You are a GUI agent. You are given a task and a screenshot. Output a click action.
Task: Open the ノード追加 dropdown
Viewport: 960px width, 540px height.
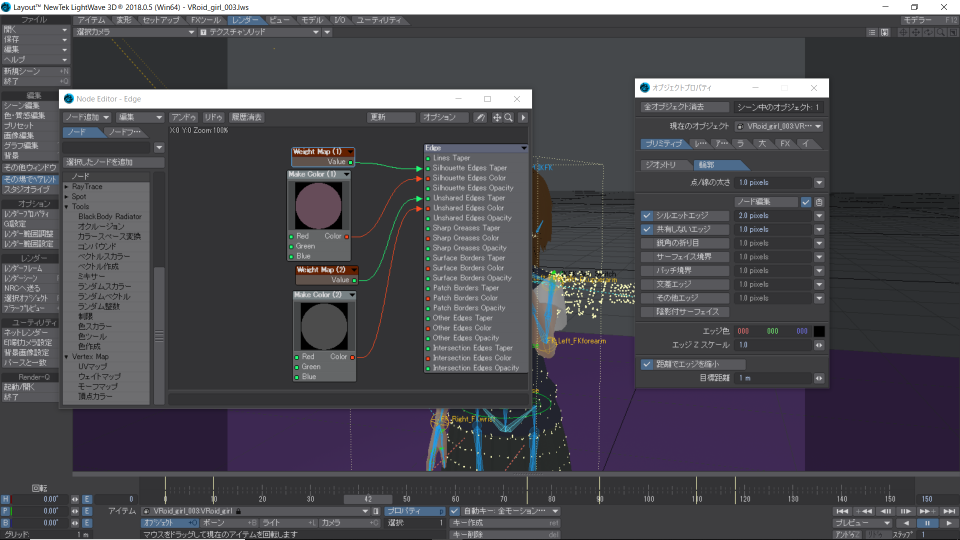[x=87, y=118]
